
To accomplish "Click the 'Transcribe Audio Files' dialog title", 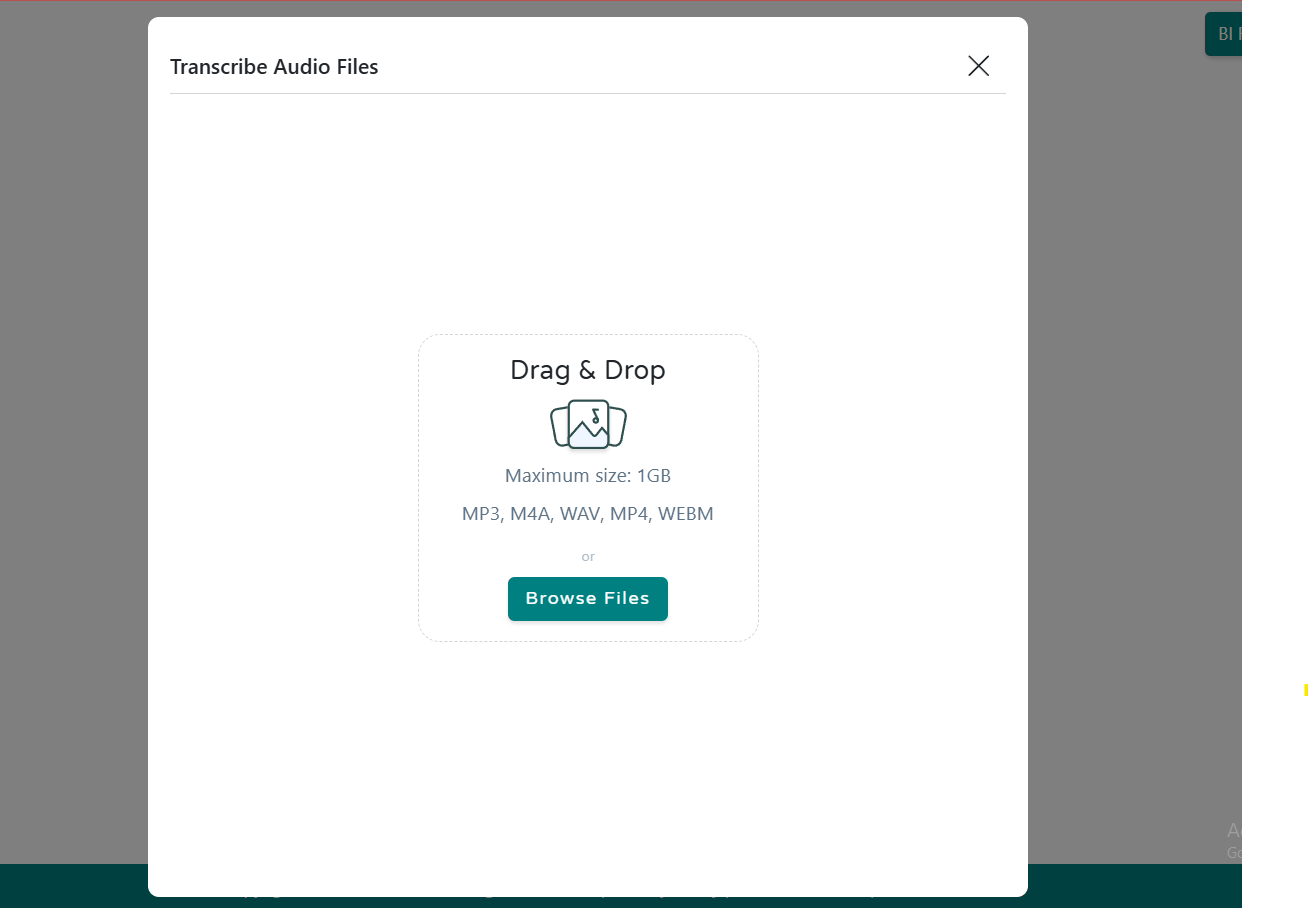I will pos(274,67).
